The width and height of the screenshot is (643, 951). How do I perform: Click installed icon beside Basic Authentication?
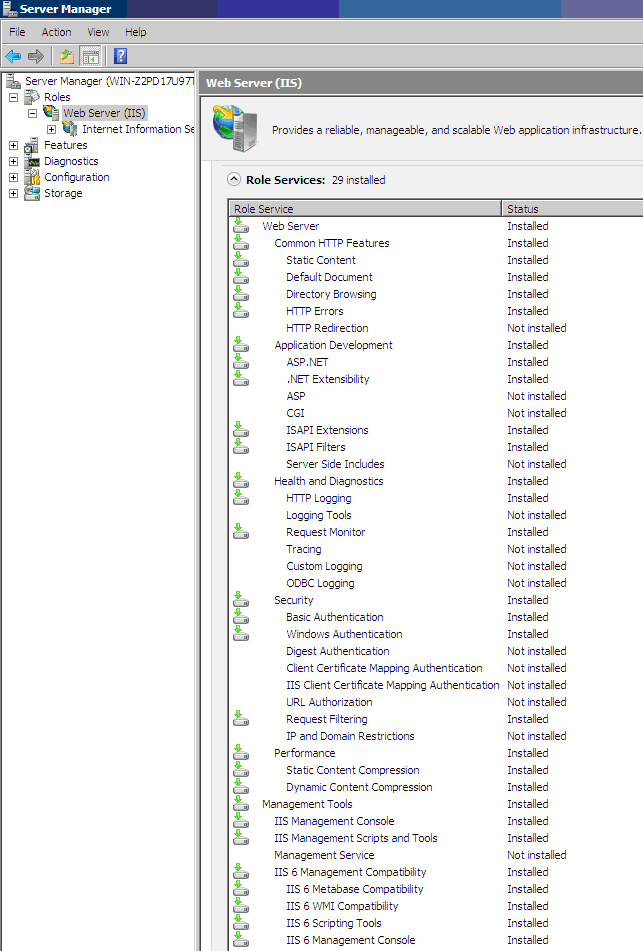point(241,616)
